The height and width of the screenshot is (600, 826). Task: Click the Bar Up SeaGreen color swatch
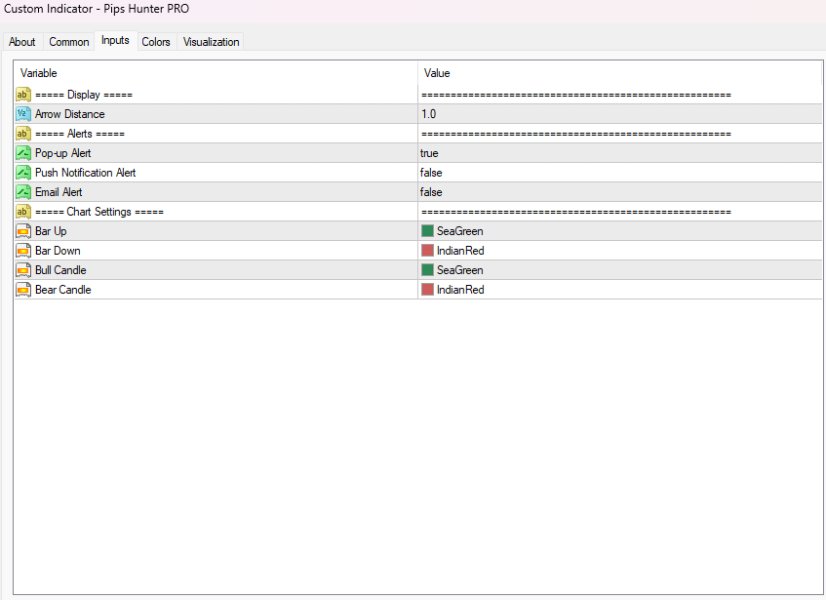click(x=427, y=231)
